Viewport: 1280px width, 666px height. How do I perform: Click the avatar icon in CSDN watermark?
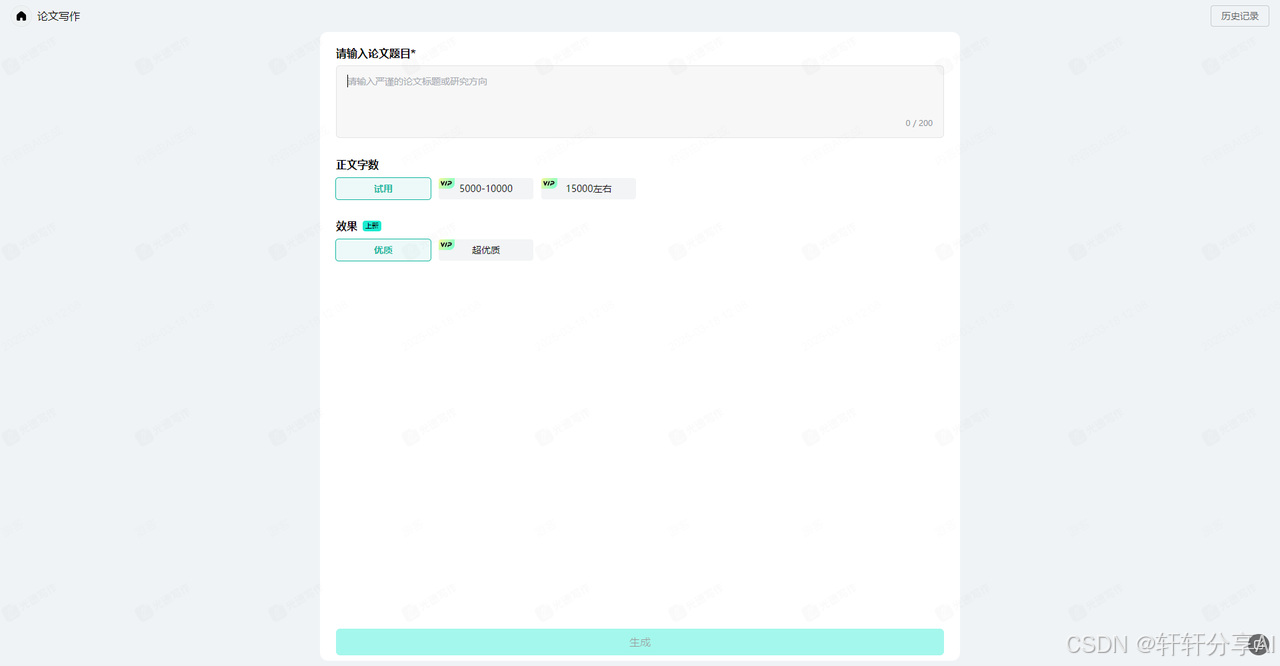pyautogui.click(x=1258, y=644)
